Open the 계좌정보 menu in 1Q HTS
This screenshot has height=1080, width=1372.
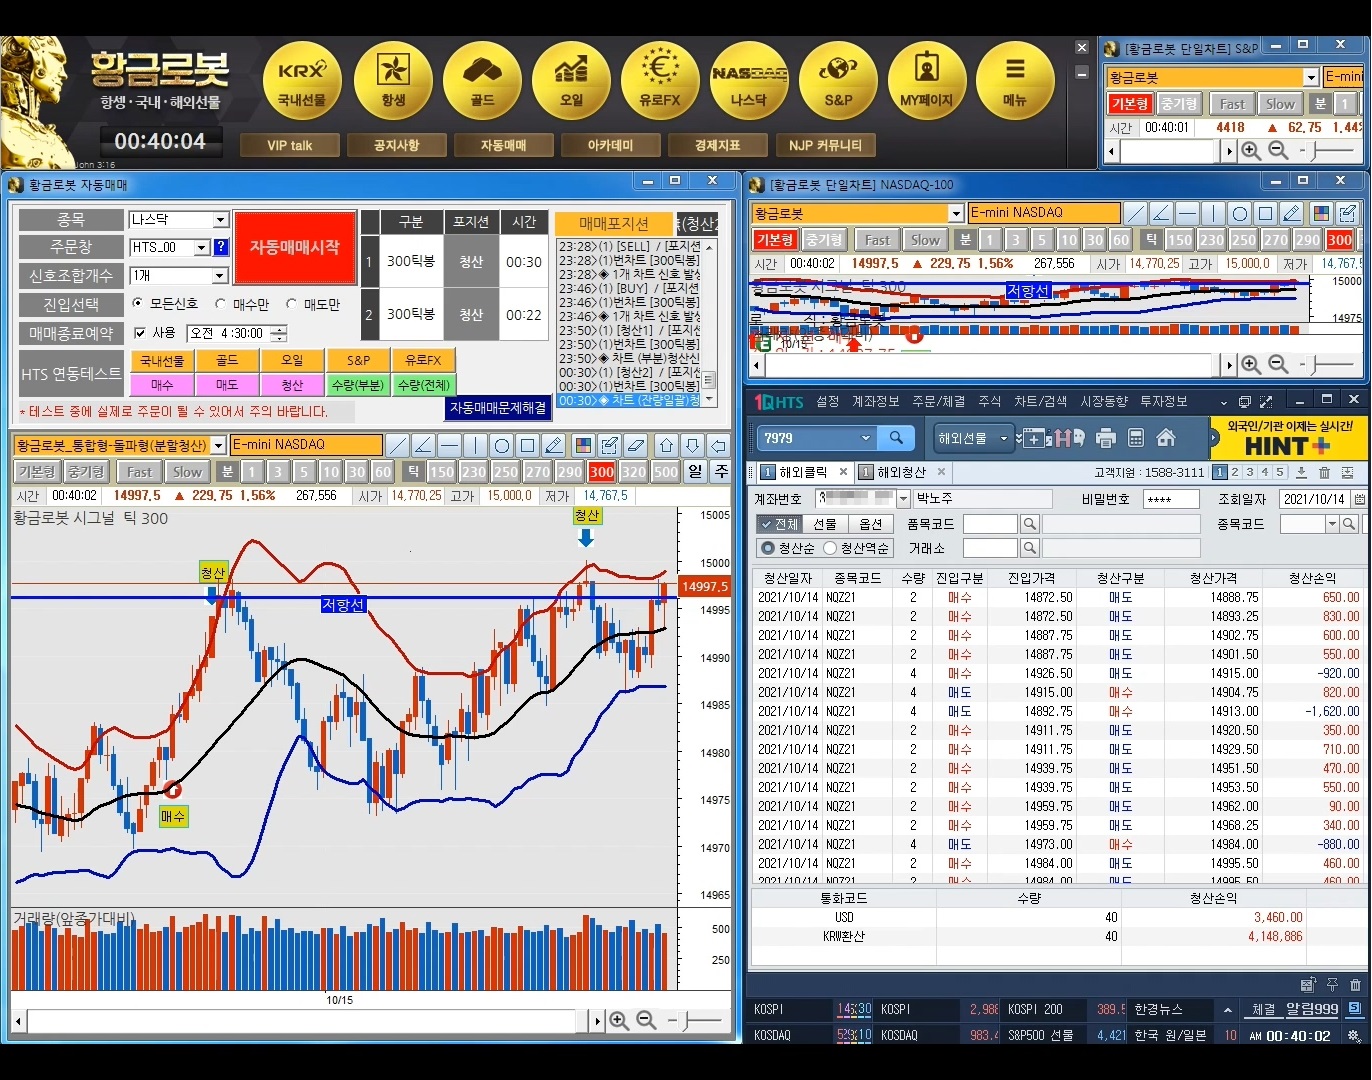[875, 401]
